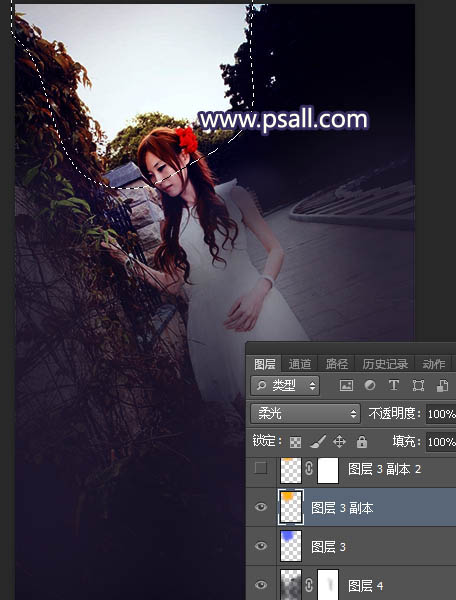456x600 pixels.
Task: Open the 历史记录 tab
Action: click(x=385, y=364)
